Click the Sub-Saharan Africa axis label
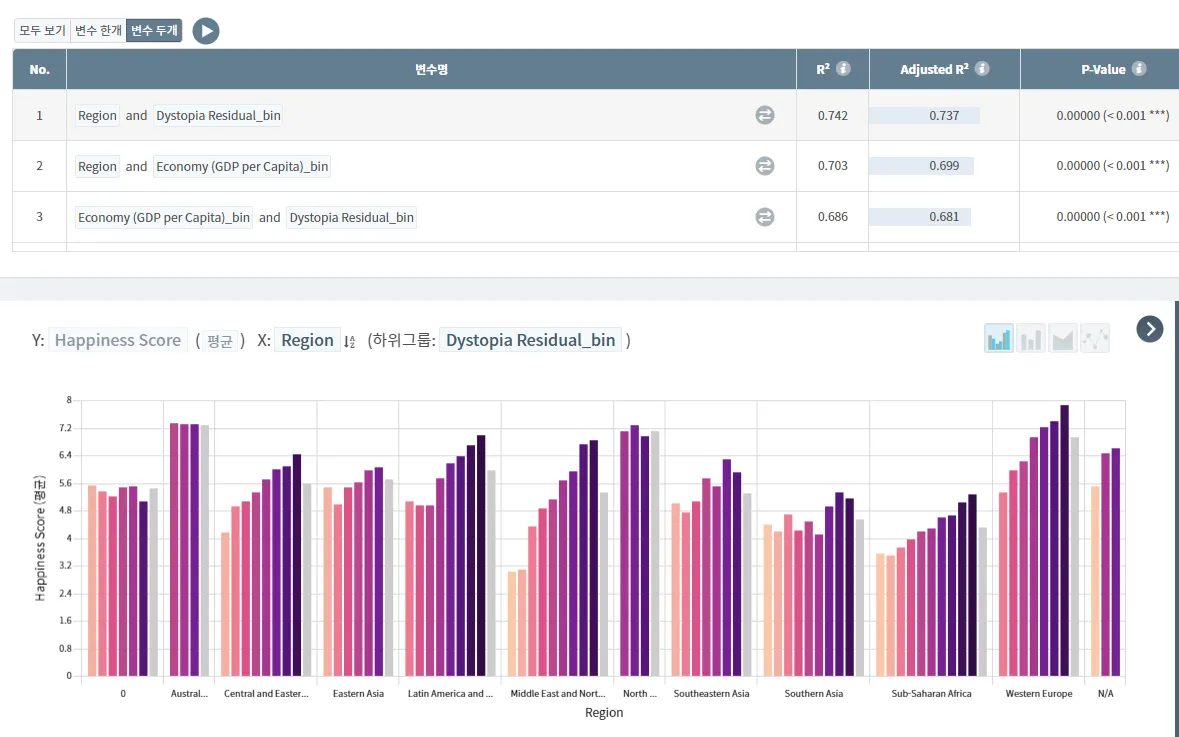This screenshot has height=737, width=1179. point(931,693)
